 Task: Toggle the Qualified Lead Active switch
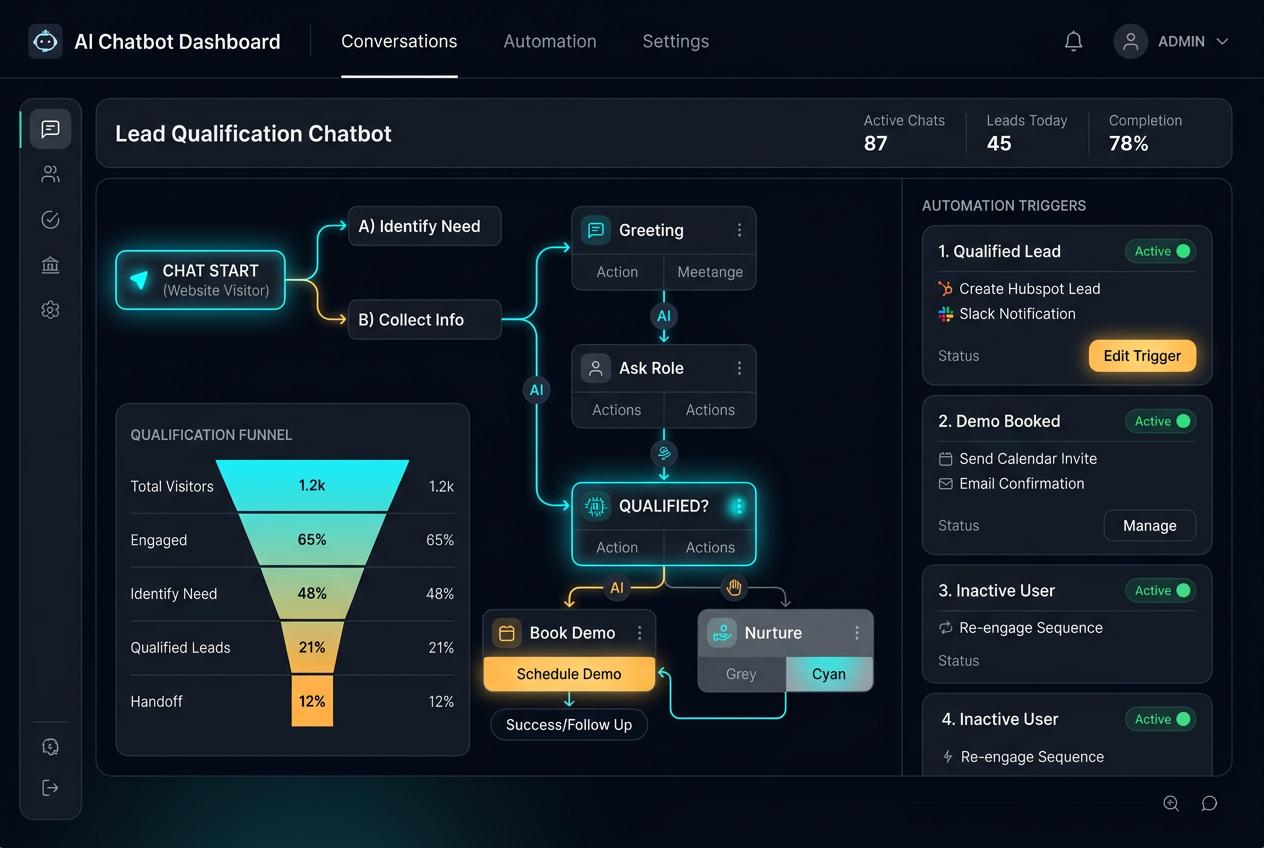[x=1160, y=251]
